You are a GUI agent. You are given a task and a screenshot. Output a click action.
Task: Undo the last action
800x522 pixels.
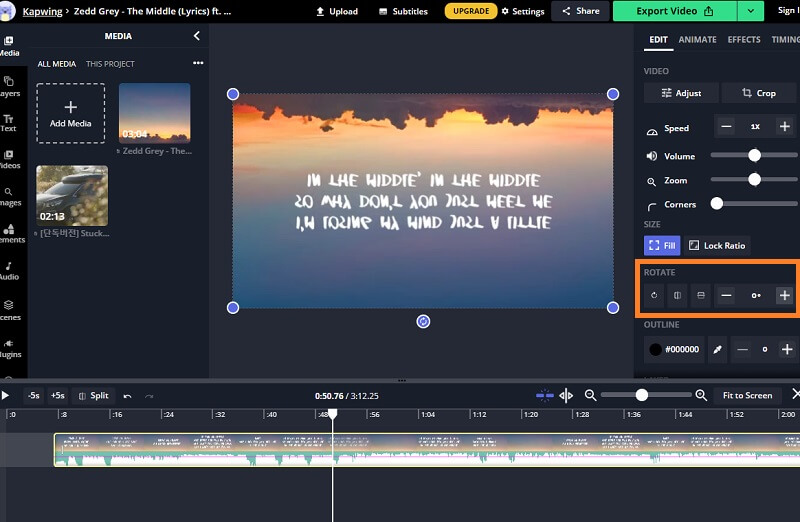point(127,396)
